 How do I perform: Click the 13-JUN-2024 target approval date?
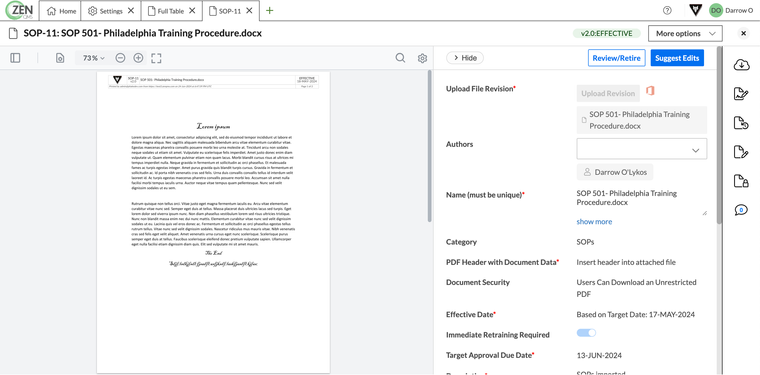(x=599, y=355)
